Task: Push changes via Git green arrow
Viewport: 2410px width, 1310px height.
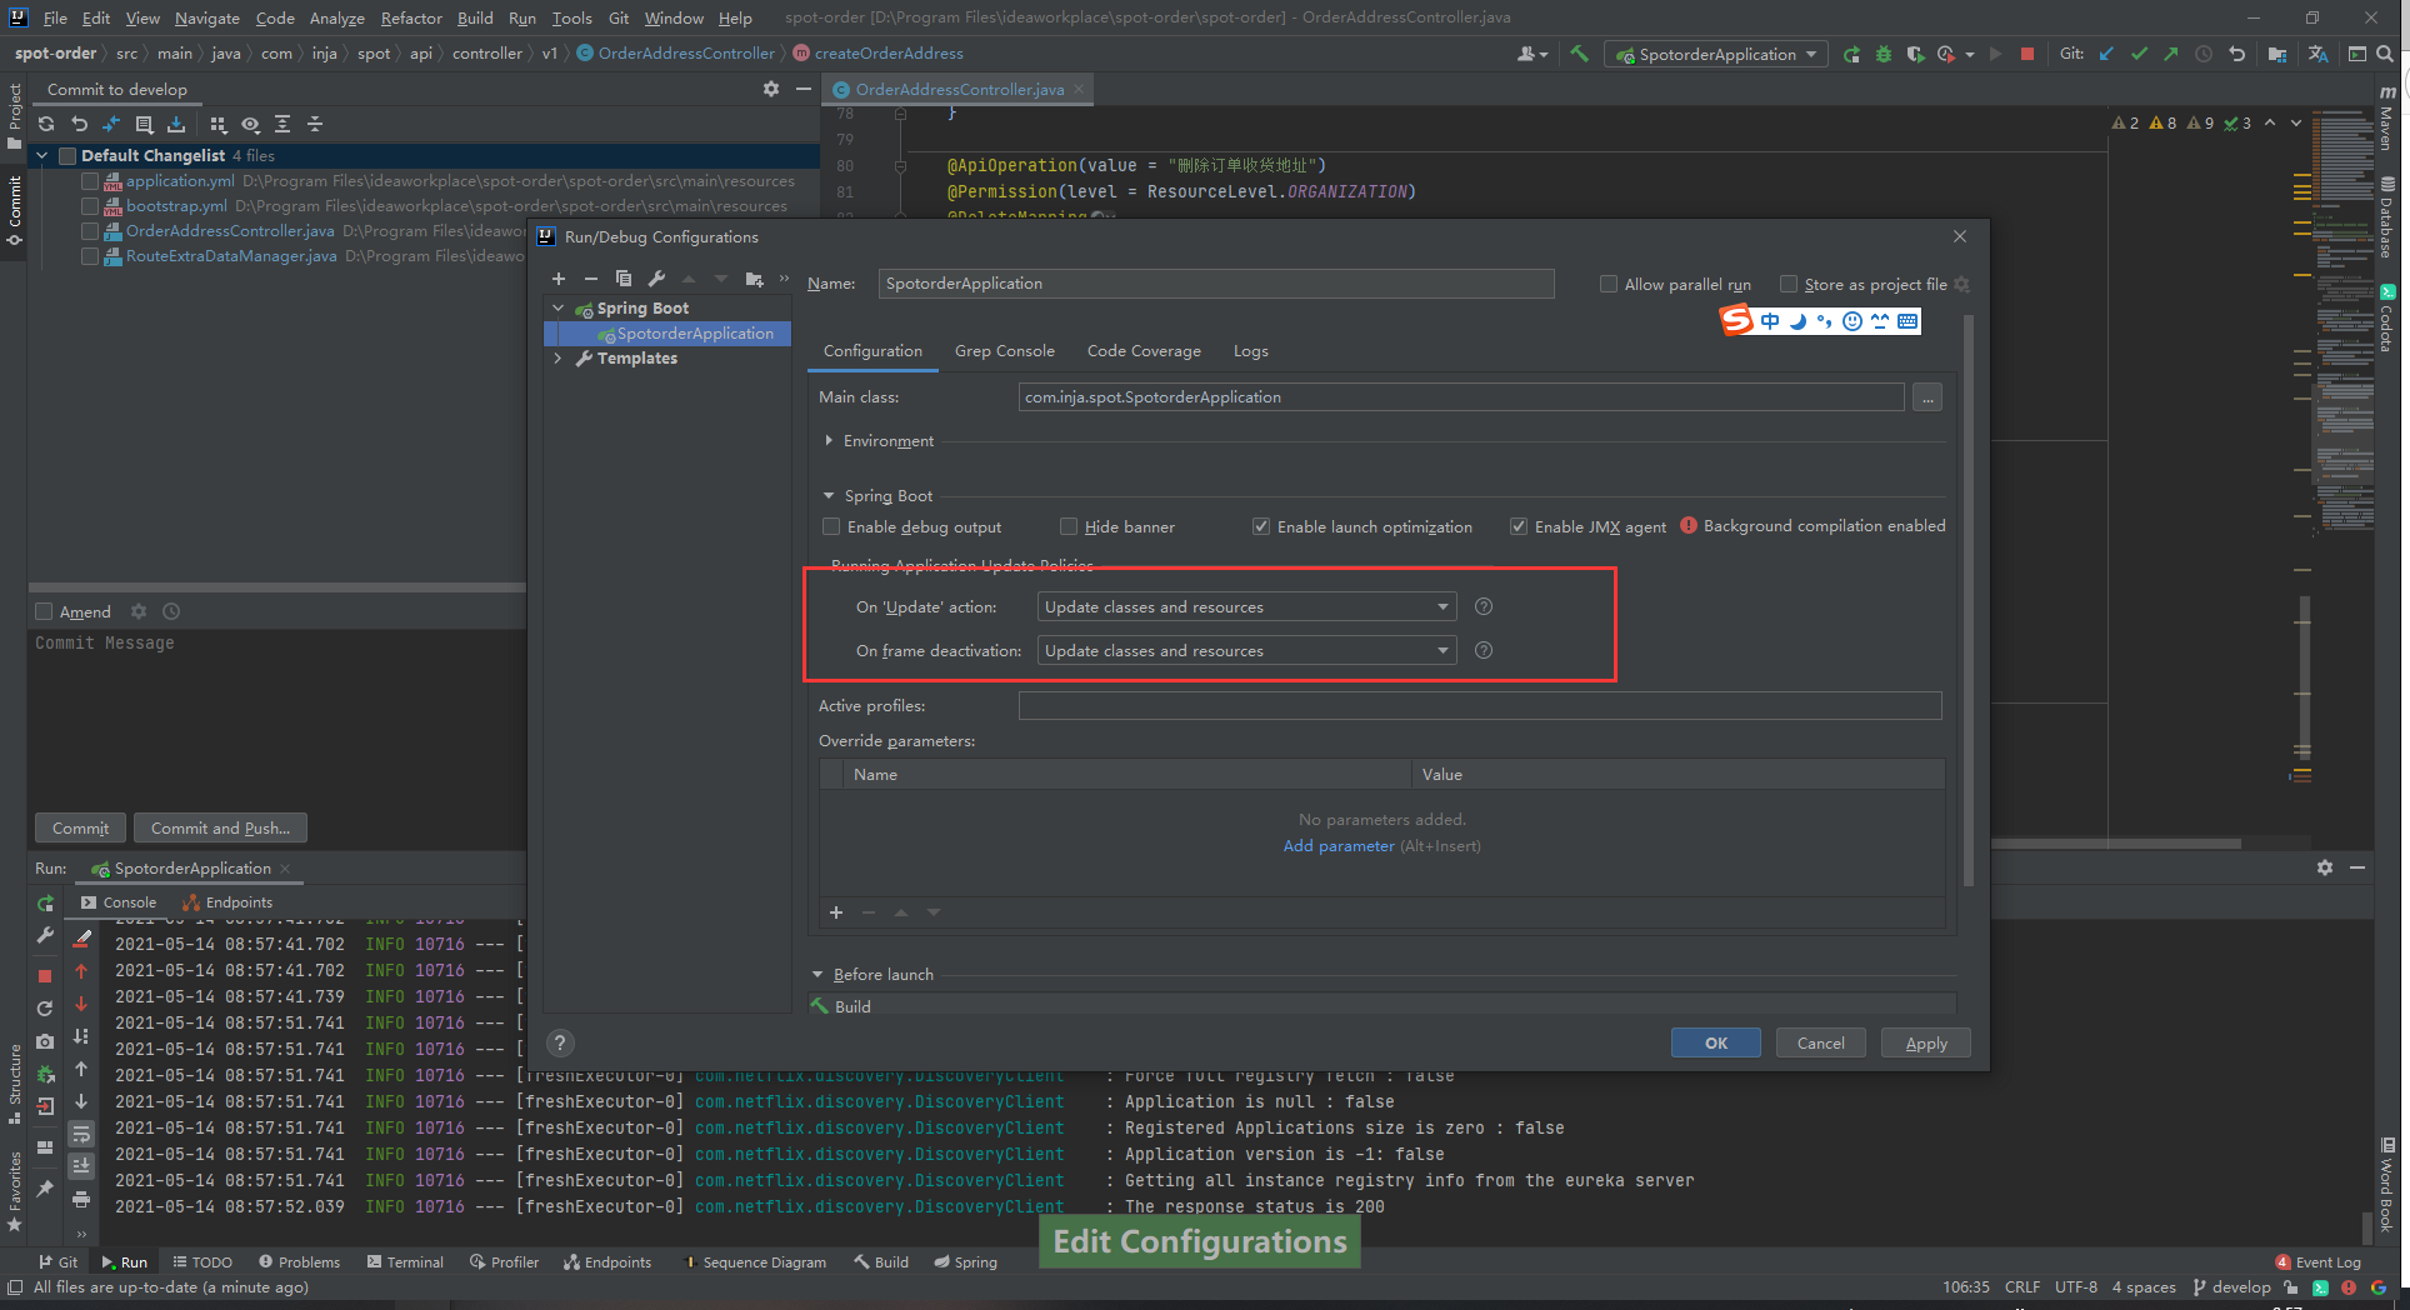Action: (2171, 54)
